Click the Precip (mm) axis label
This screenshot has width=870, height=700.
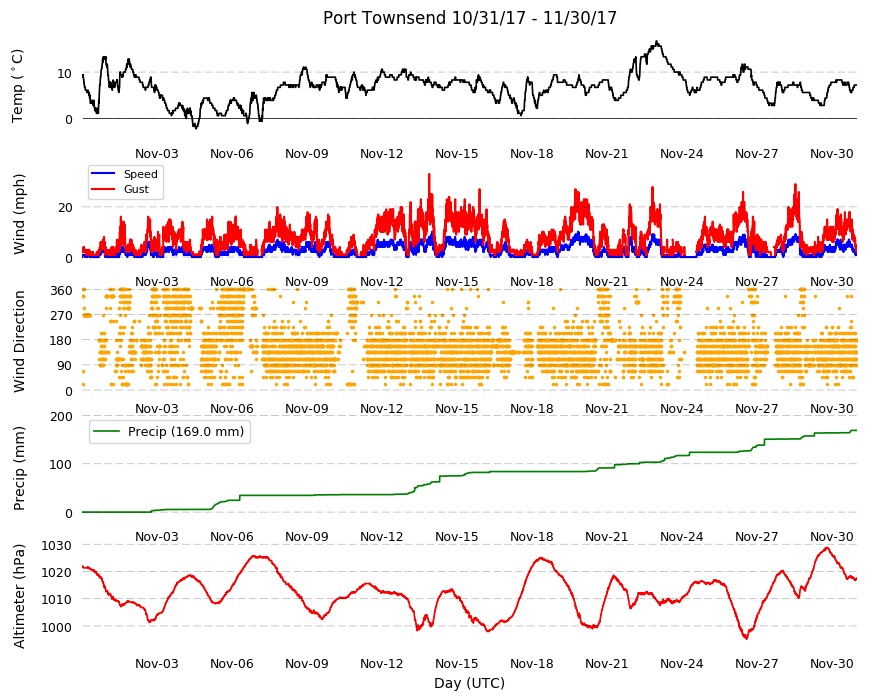coord(19,468)
